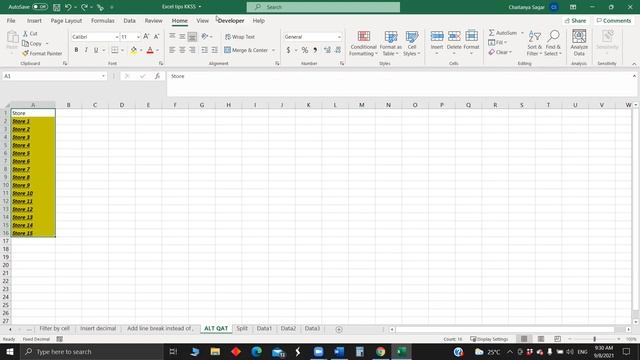Viewport: 640px width, 360px height.
Task: Click the Share button
Action: (575, 21)
